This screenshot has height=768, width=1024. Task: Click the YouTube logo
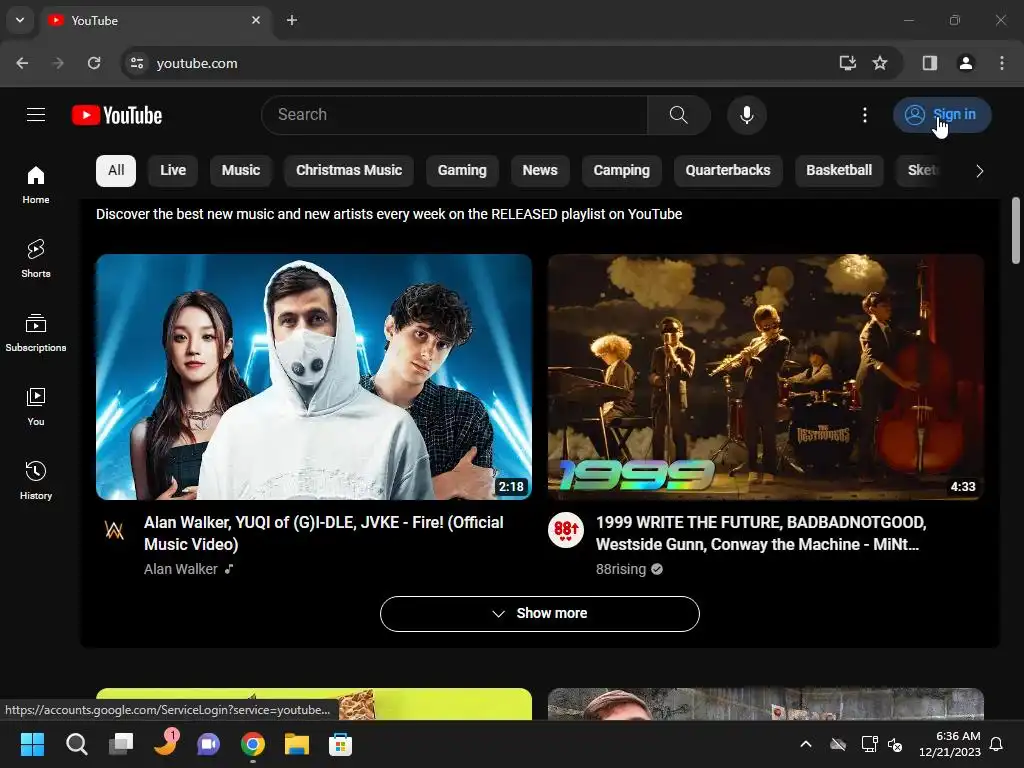tap(117, 115)
